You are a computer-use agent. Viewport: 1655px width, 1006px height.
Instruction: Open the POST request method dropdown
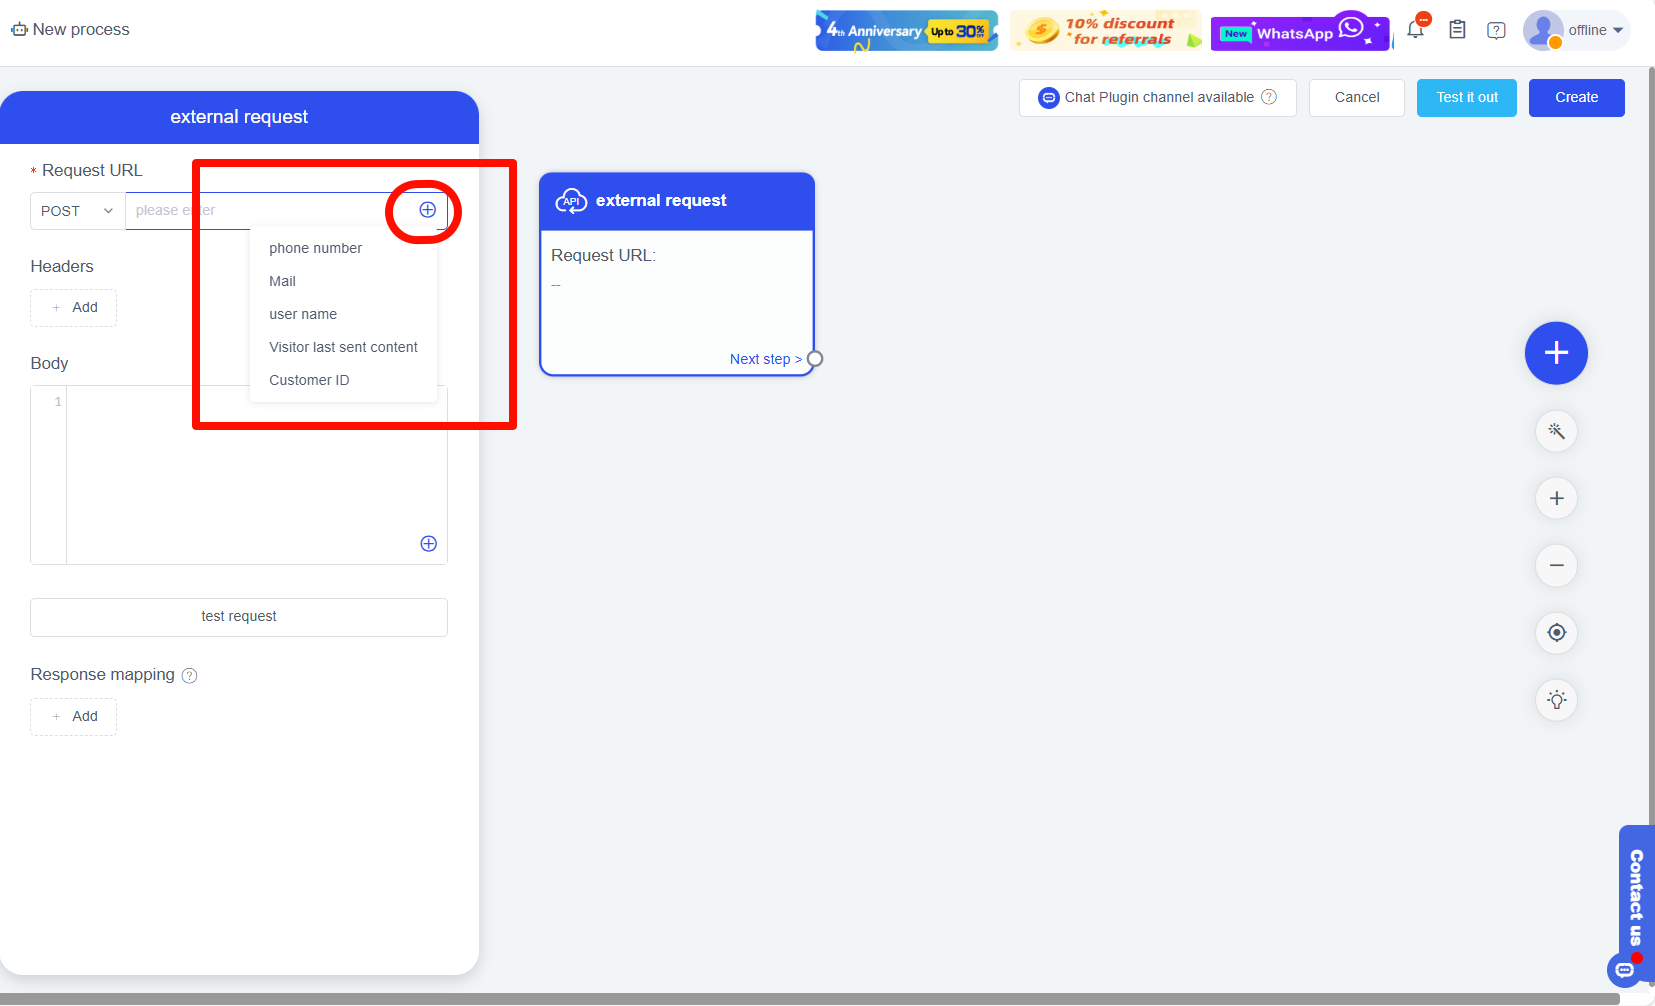[77, 211]
